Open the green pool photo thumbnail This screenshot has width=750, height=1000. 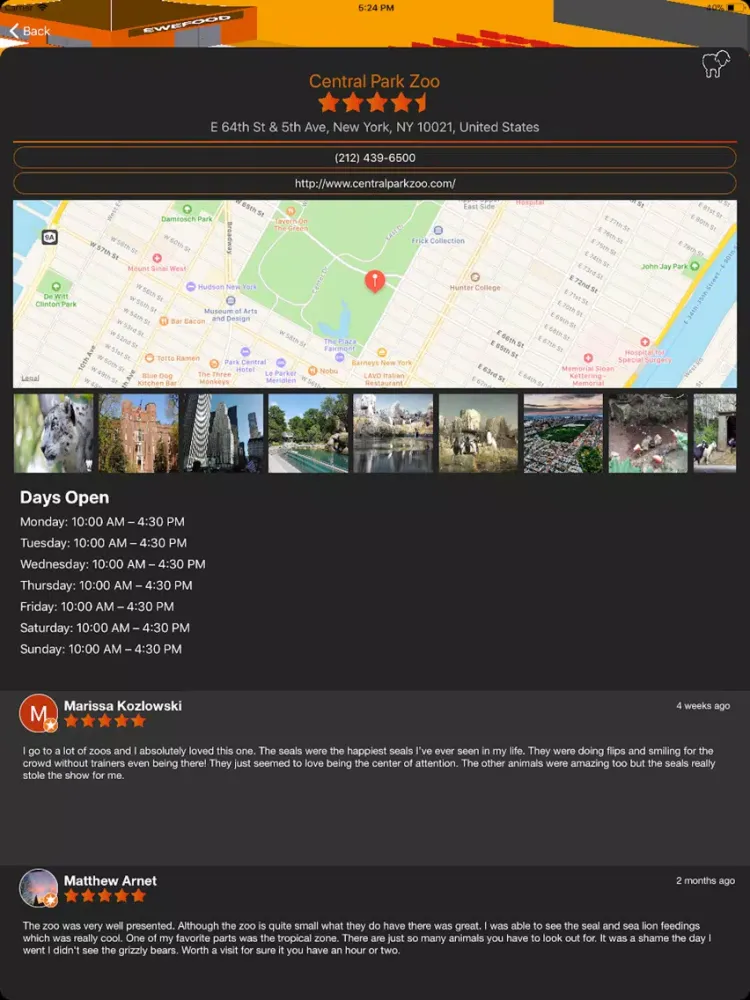[308, 433]
